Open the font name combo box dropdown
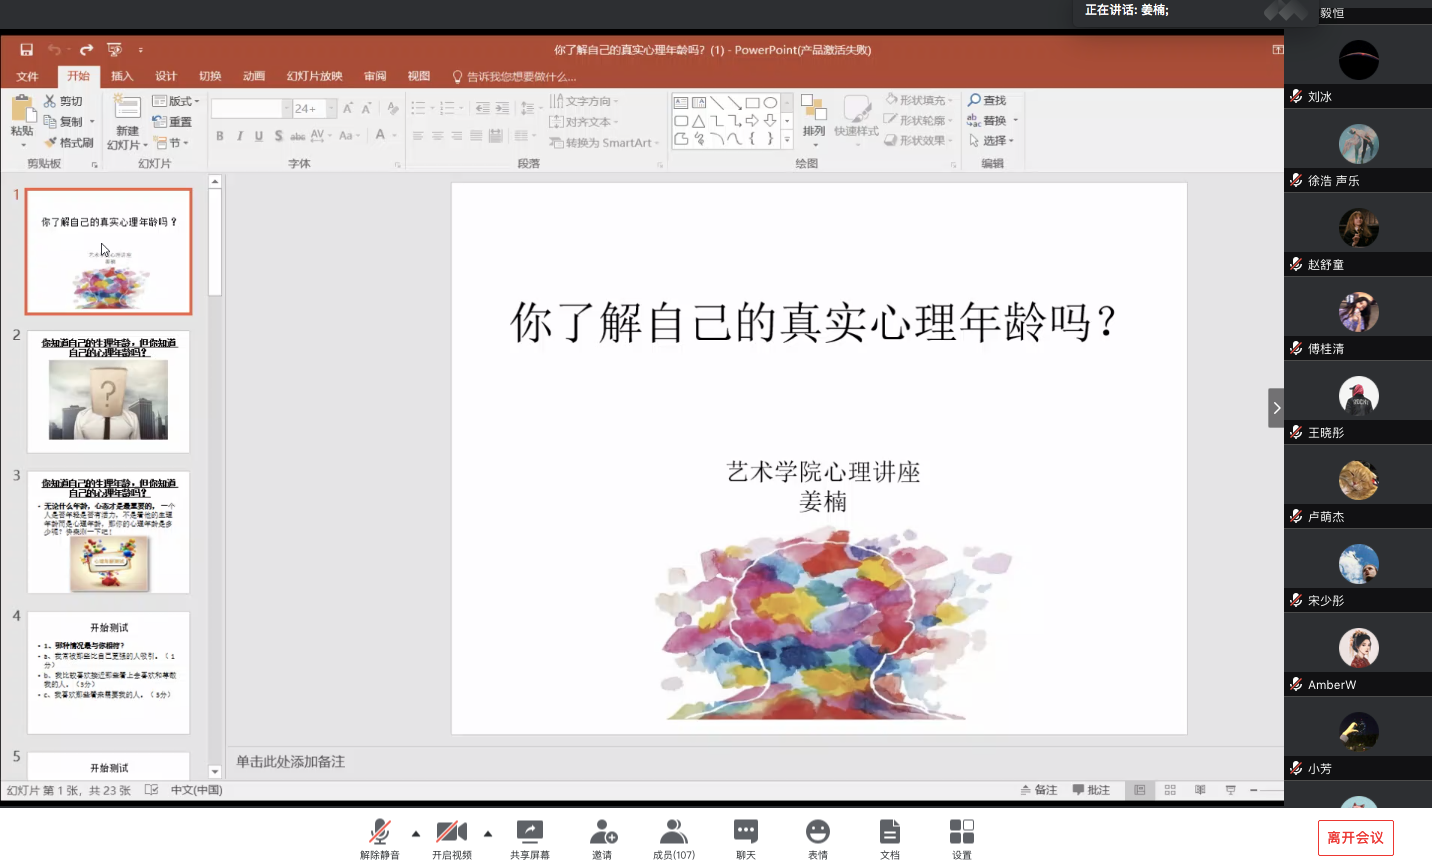 coord(286,108)
